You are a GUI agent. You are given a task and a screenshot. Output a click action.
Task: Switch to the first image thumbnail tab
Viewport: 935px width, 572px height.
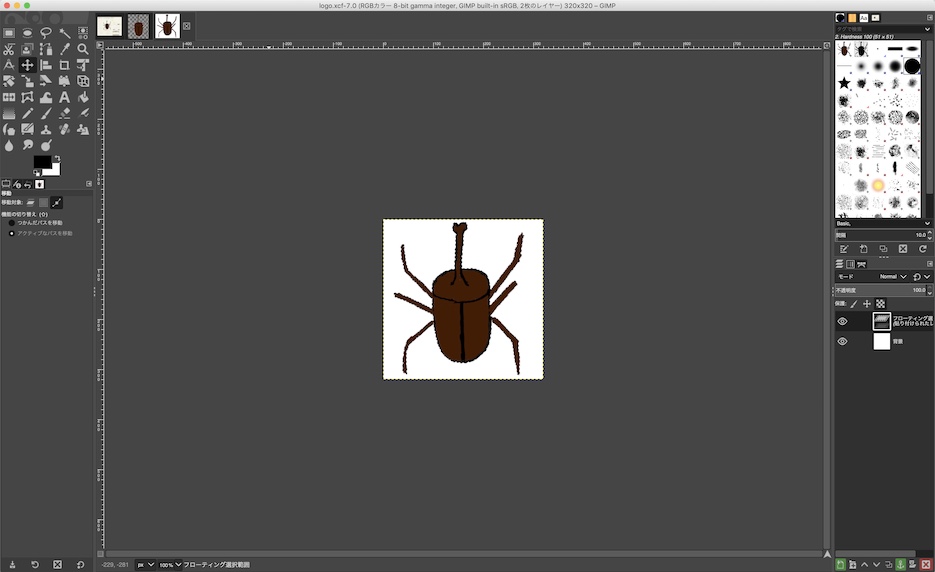tap(110, 26)
